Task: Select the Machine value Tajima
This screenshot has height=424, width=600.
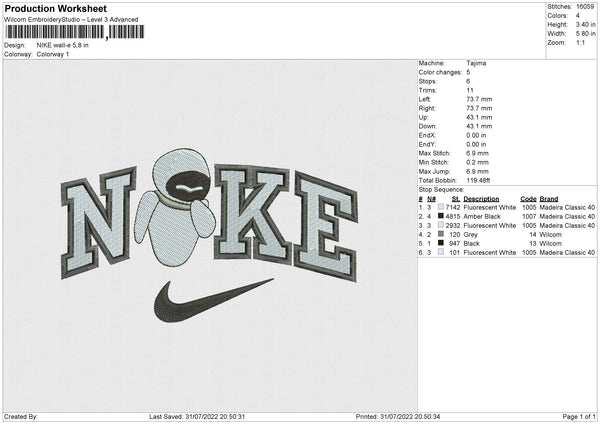Action: 476,63
